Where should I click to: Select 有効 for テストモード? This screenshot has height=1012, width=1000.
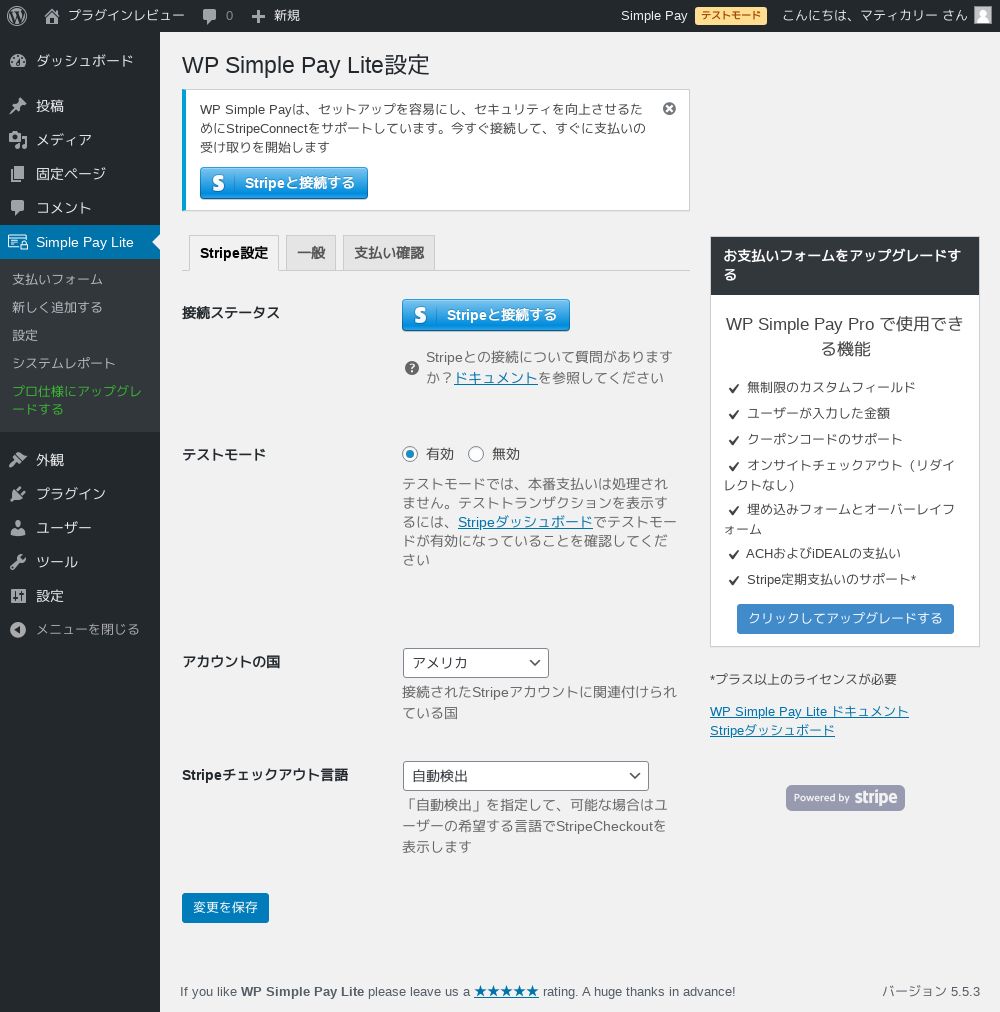(410, 454)
